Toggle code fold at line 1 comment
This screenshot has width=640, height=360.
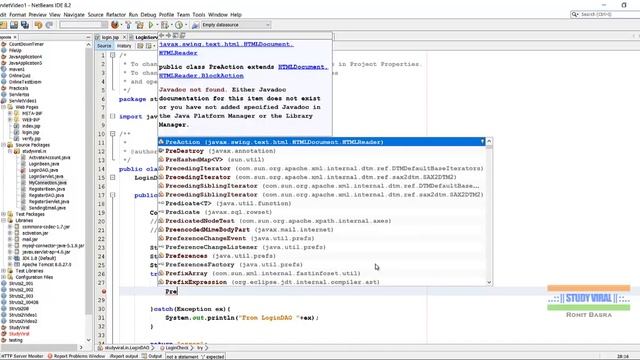pyautogui.click(x=113, y=55)
